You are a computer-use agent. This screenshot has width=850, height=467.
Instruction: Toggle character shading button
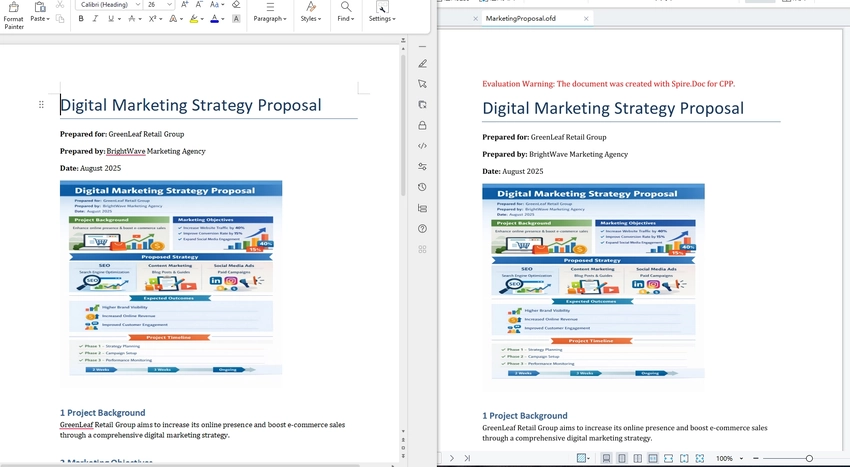tap(236, 19)
